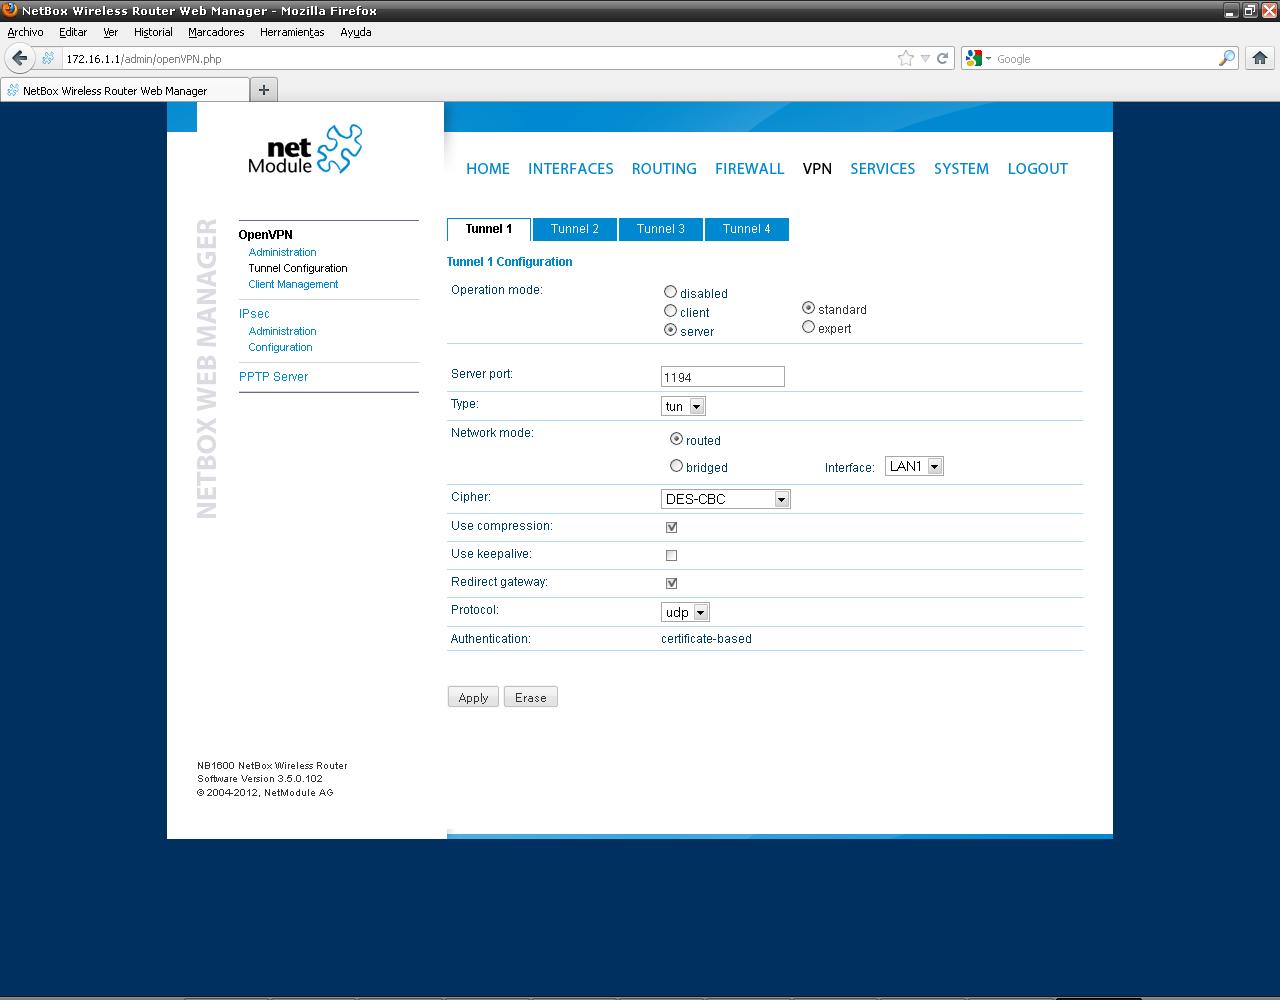
Task: Open the FIREWALL navigation page
Action: click(x=749, y=169)
